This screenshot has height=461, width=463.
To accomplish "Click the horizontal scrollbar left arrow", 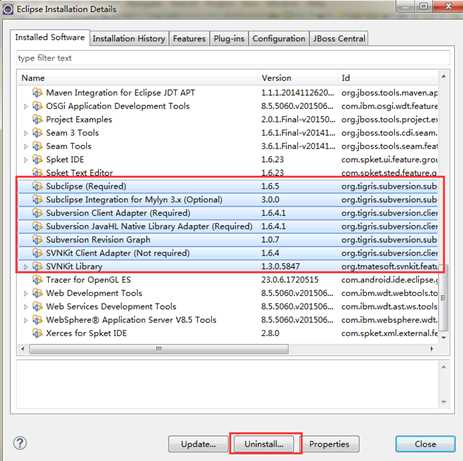I will tap(22, 349).
